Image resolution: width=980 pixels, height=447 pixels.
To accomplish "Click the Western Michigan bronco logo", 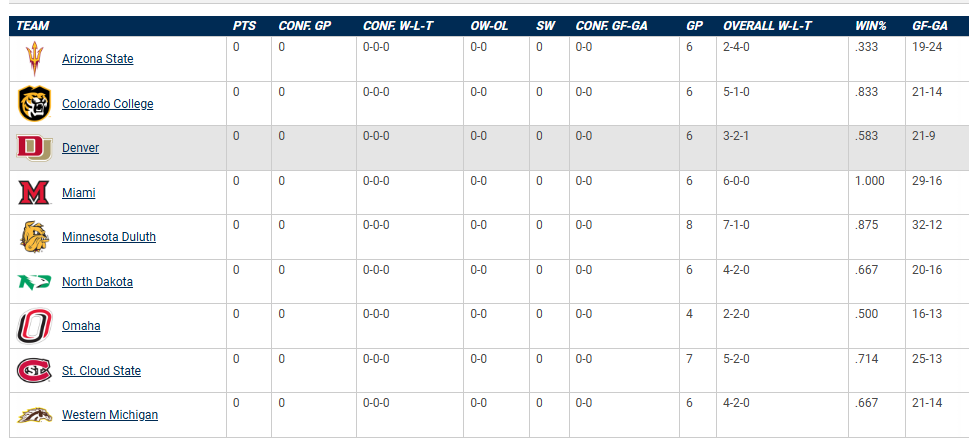I will pyautogui.click(x=35, y=415).
